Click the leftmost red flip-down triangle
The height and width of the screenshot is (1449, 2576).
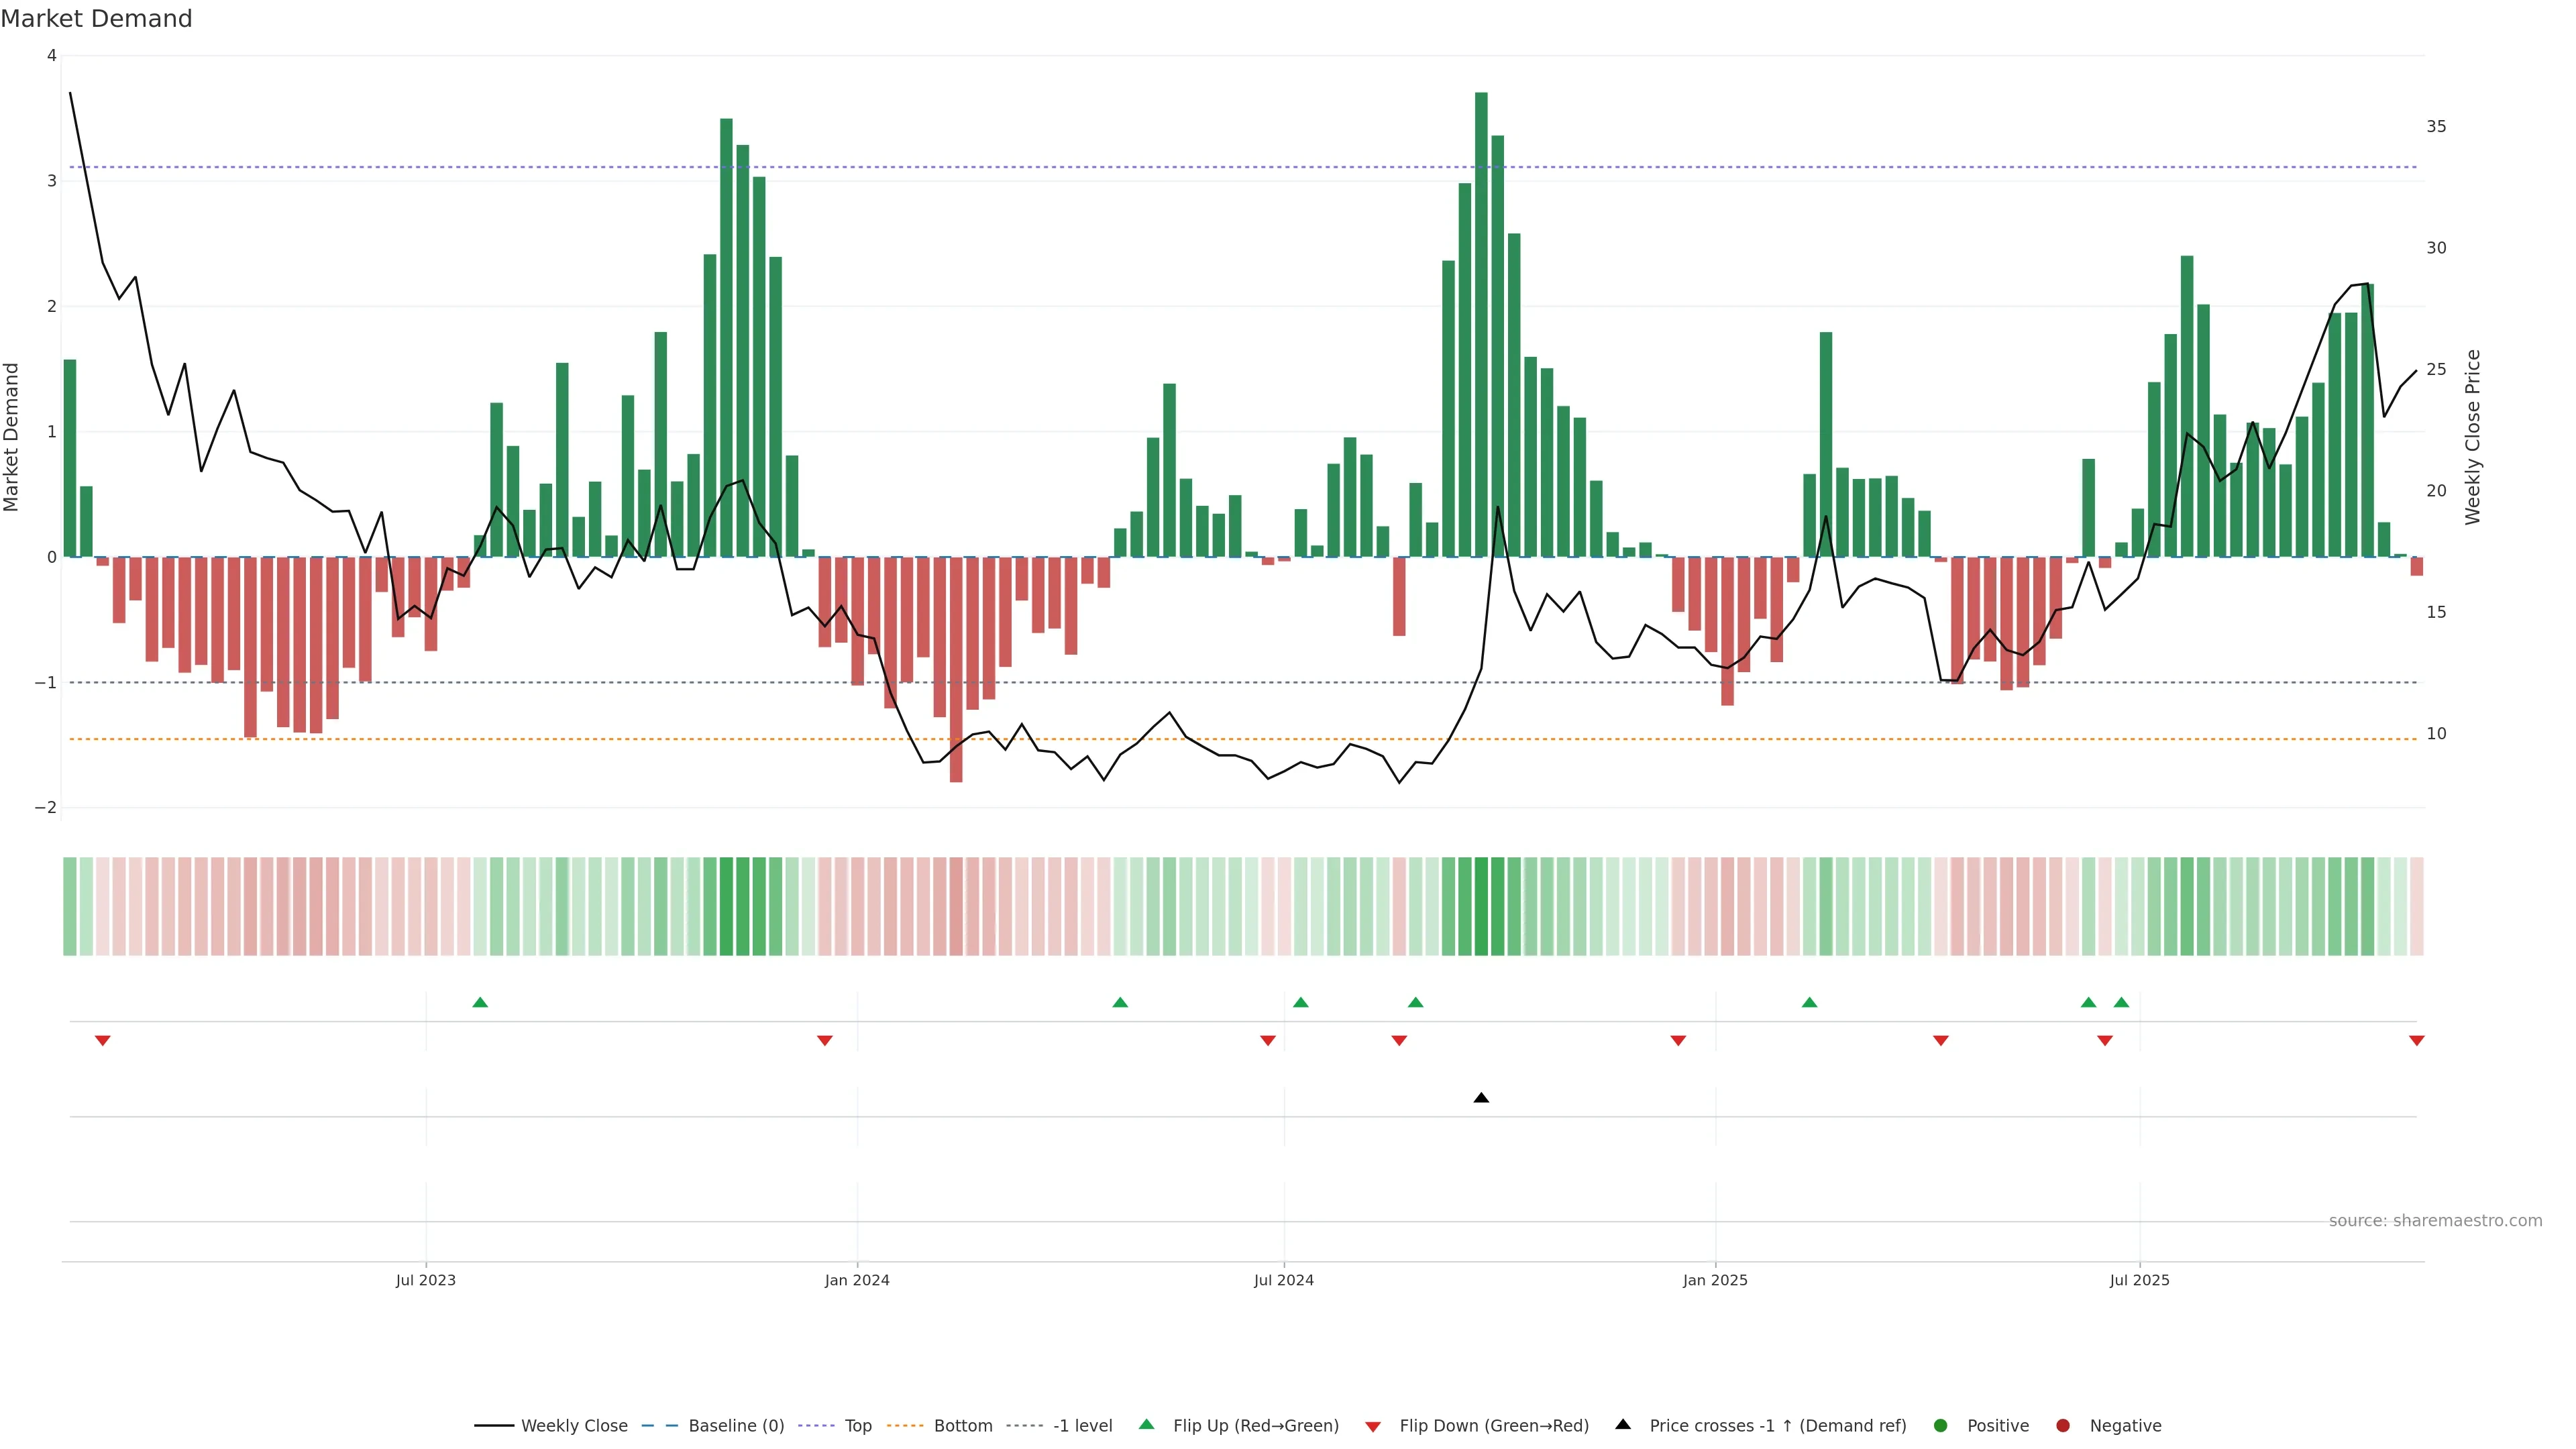coord(102,1041)
